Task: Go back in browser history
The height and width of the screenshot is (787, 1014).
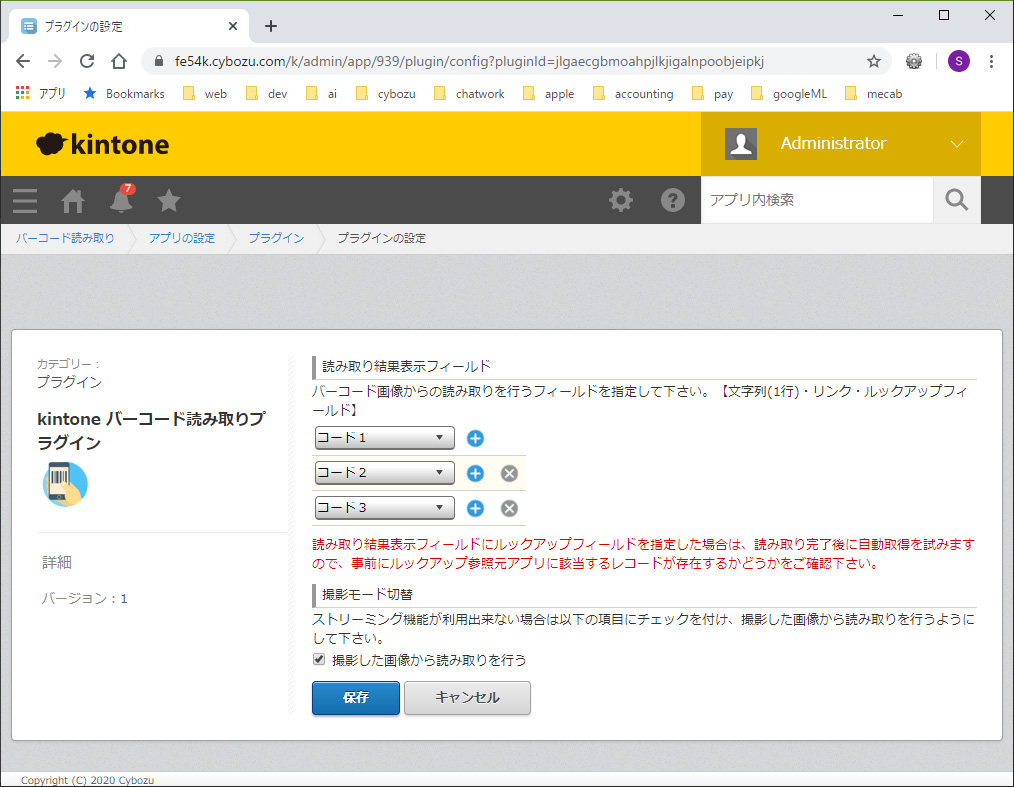Action: pyautogui.click(x=23, y=61)
